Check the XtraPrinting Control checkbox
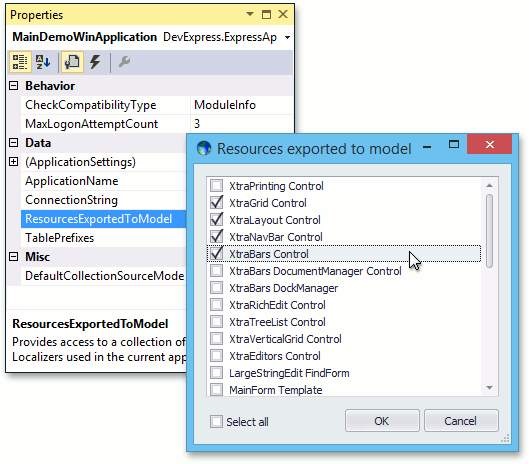 [216, 186]
